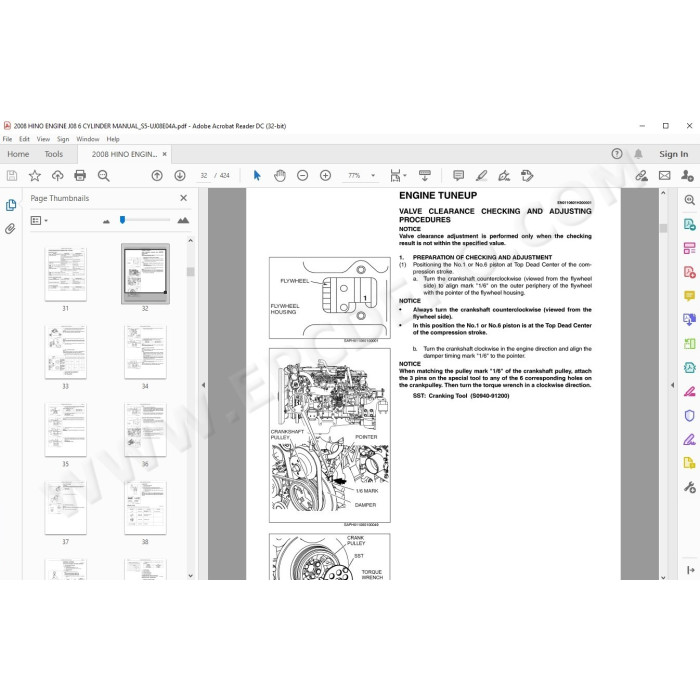This screenshot has width=700, height=700.
Task: Print the document
Action: [x=80, y=175]
